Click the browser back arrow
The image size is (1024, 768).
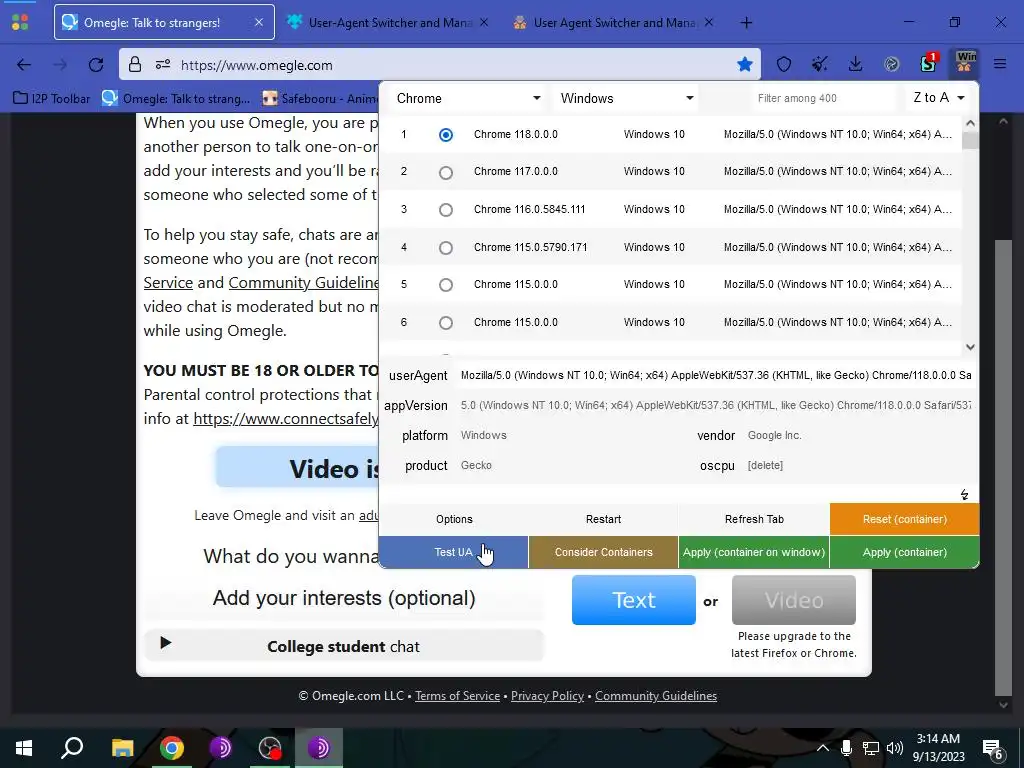click(24, 65)
